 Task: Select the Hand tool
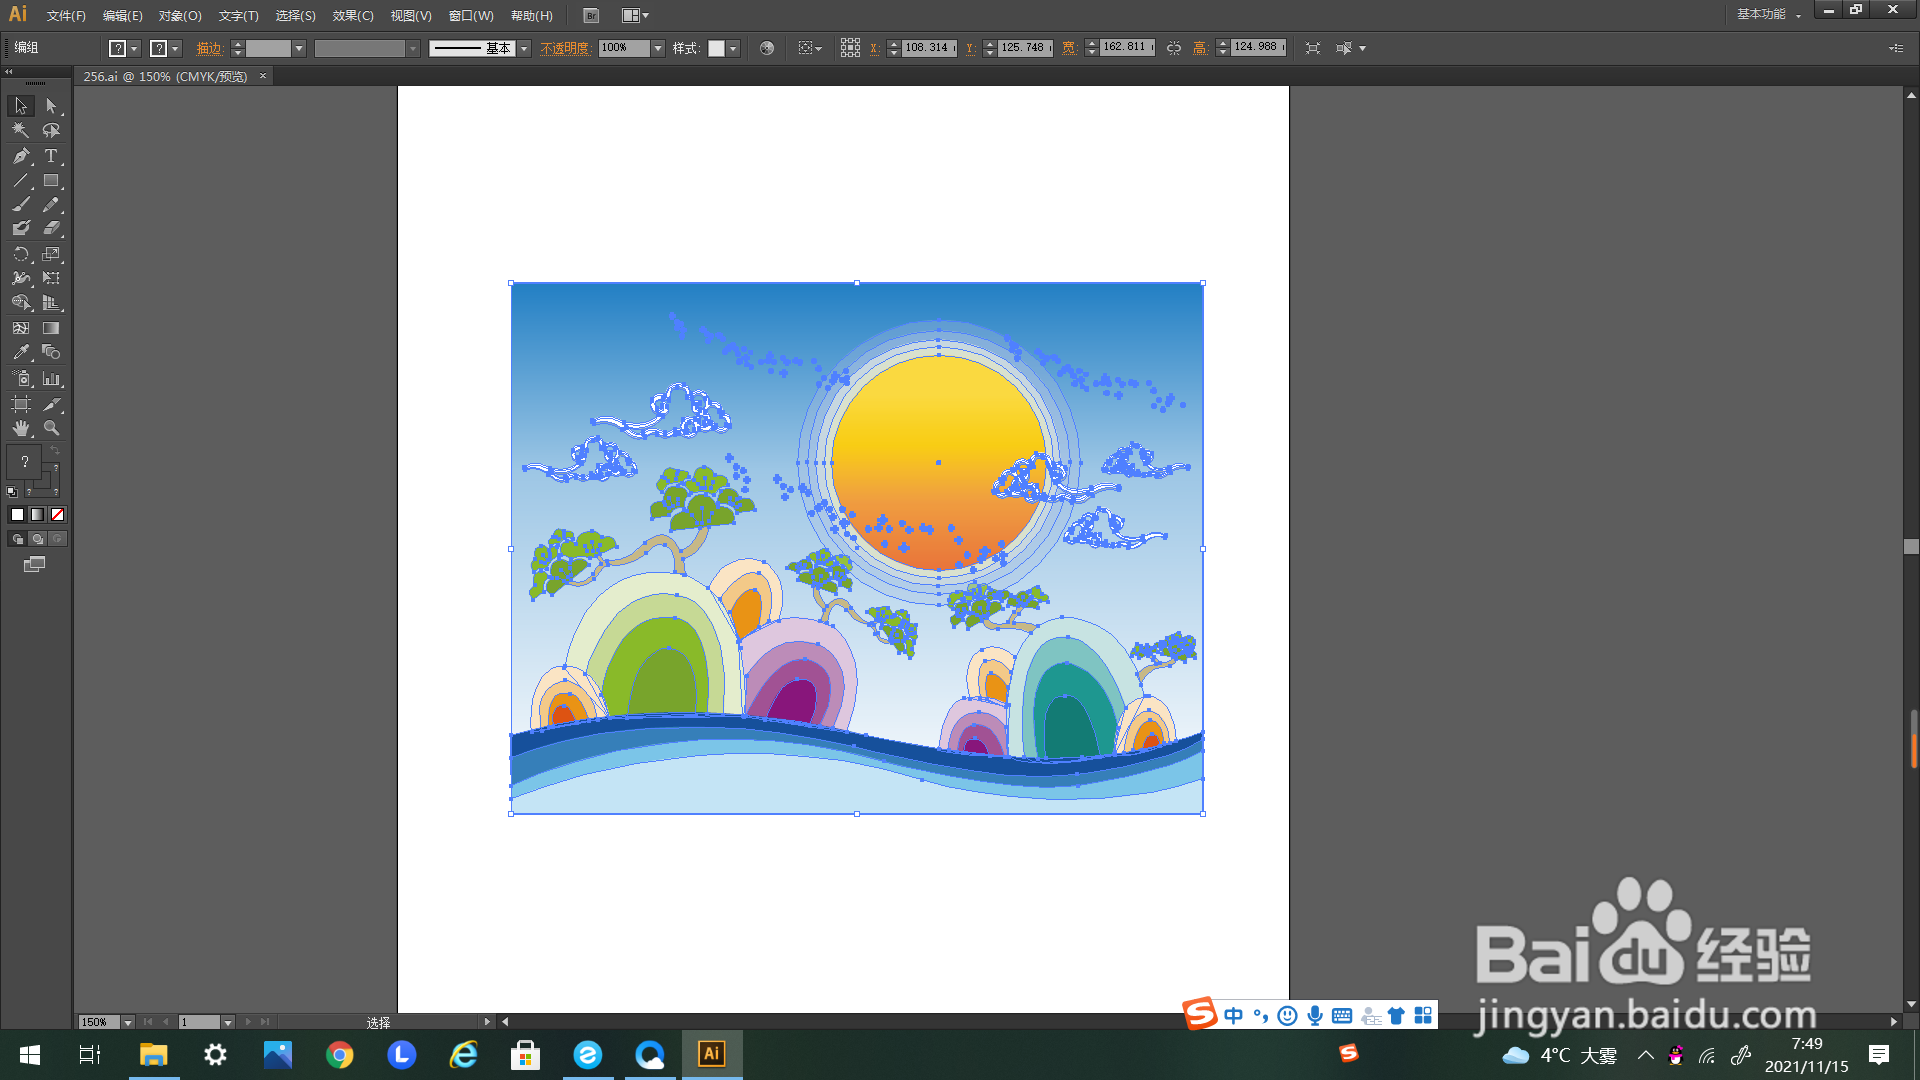click(x=20, y=428)
